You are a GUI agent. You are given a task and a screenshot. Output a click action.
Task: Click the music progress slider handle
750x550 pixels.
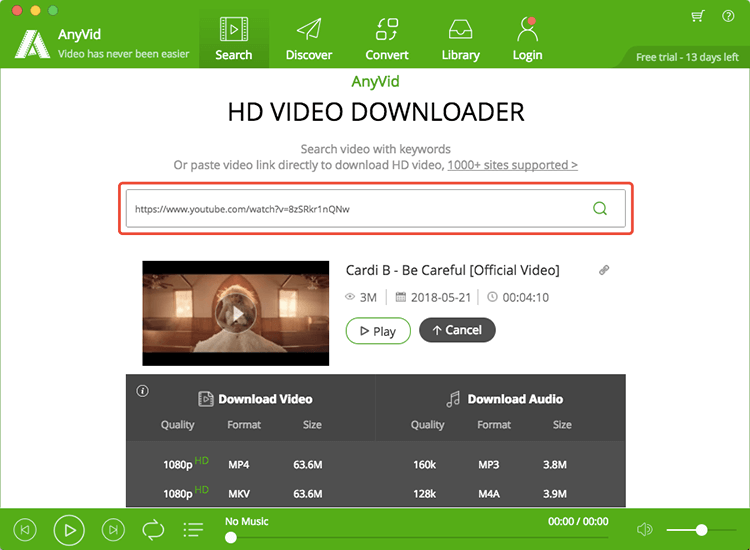[231, 538]
